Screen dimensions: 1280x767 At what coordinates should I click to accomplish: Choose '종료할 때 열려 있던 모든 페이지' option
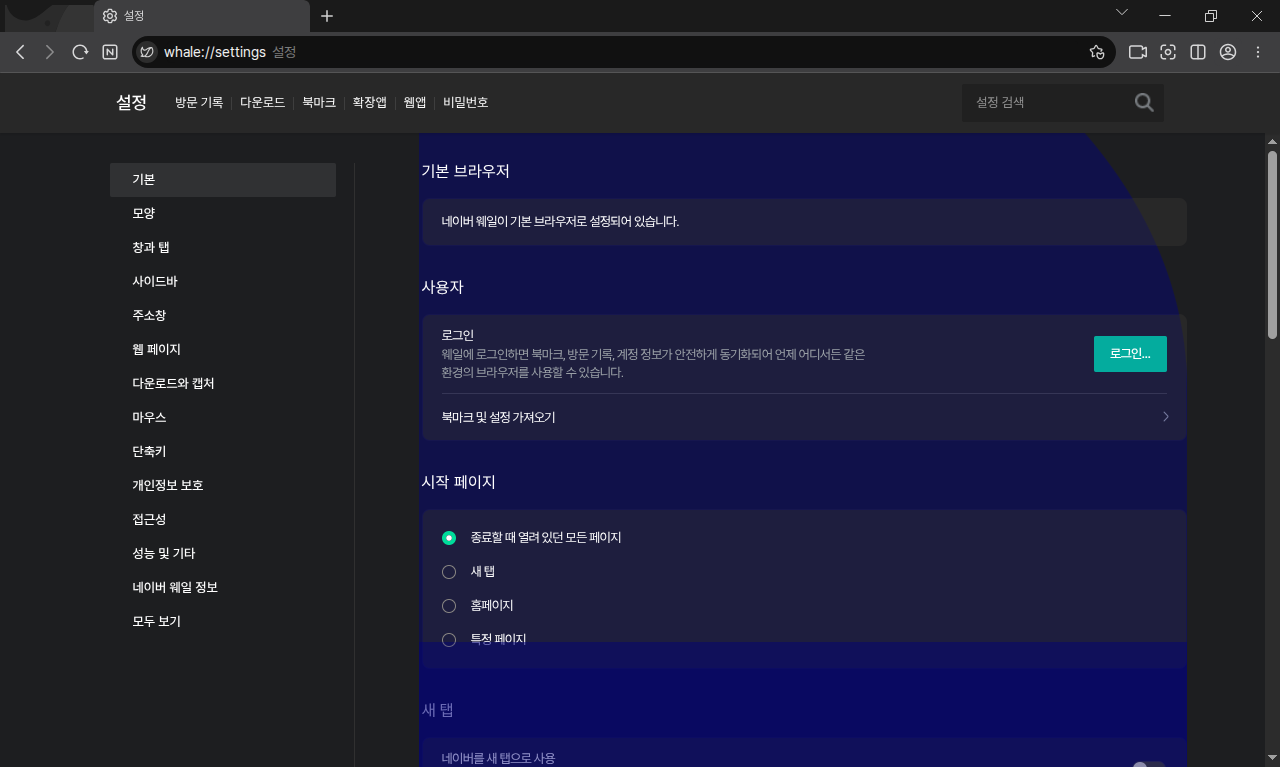tap(449, 538)
